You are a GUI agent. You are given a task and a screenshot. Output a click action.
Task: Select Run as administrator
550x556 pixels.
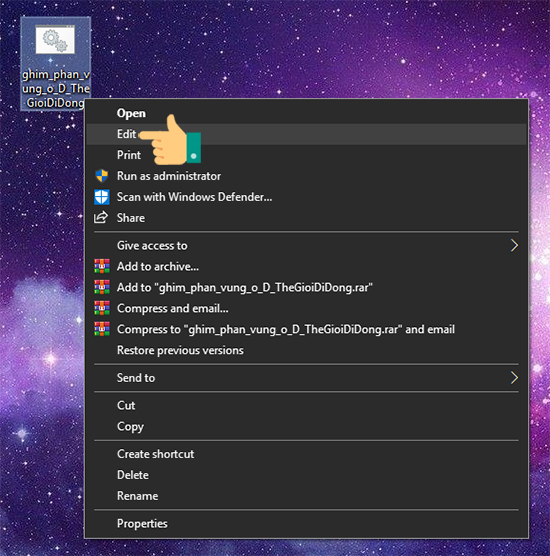pyautogui.click(x=306, y=176)
